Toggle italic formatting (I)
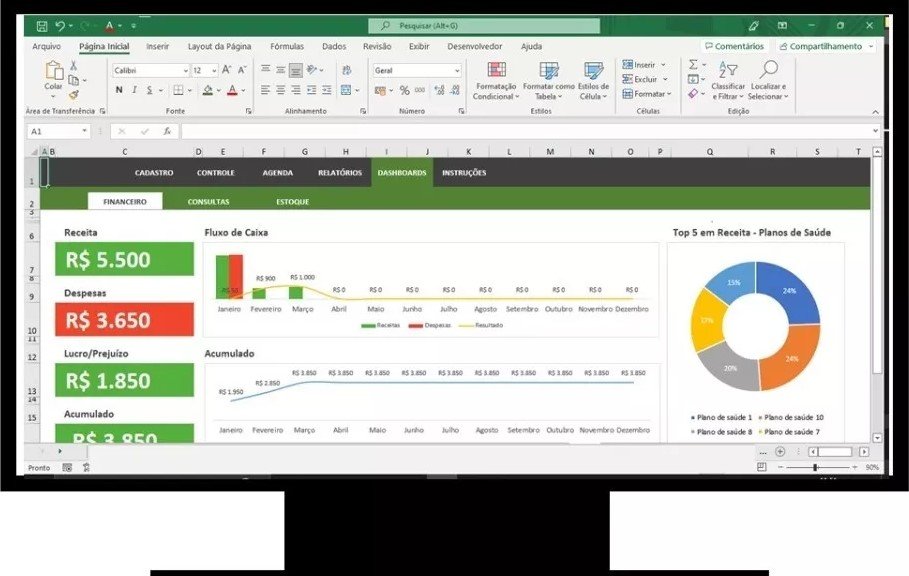 [134, 90]
